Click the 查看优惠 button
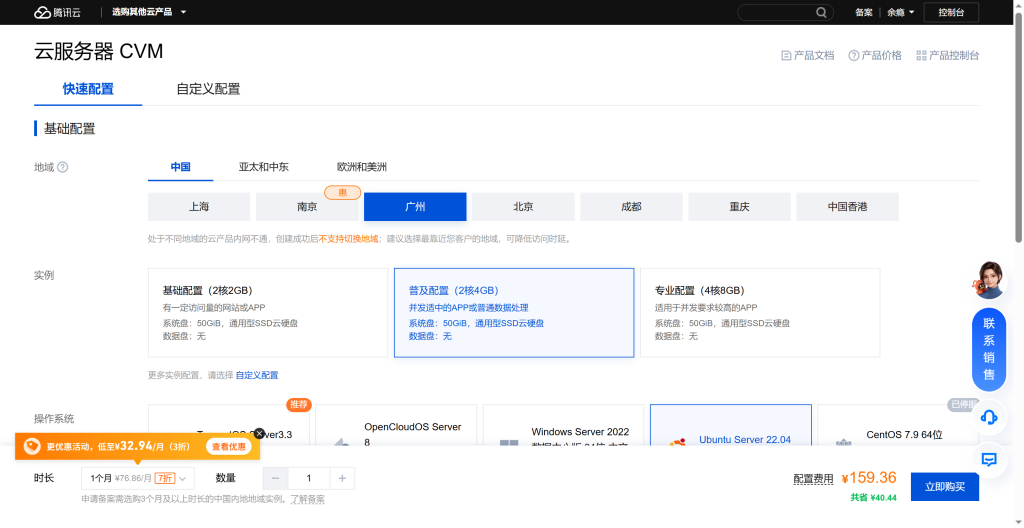 (229, 447)
